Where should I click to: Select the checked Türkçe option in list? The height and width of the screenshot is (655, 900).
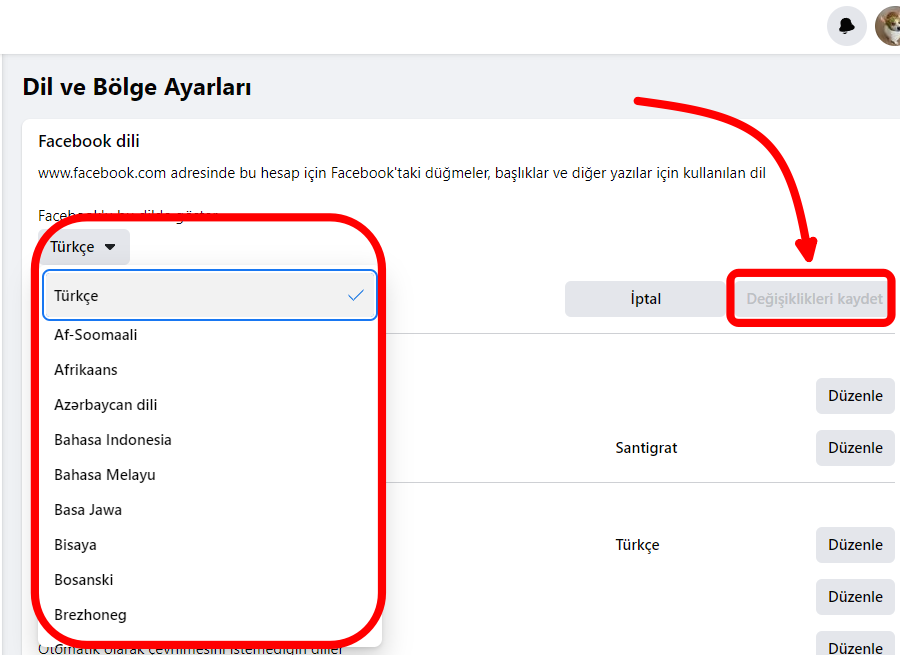(210, 296)
